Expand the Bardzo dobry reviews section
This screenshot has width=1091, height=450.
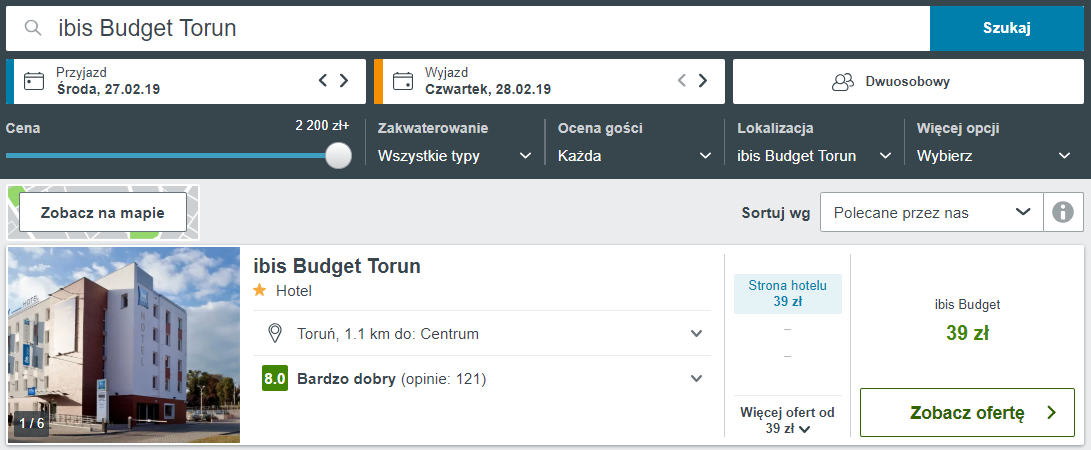click(697, 379)
